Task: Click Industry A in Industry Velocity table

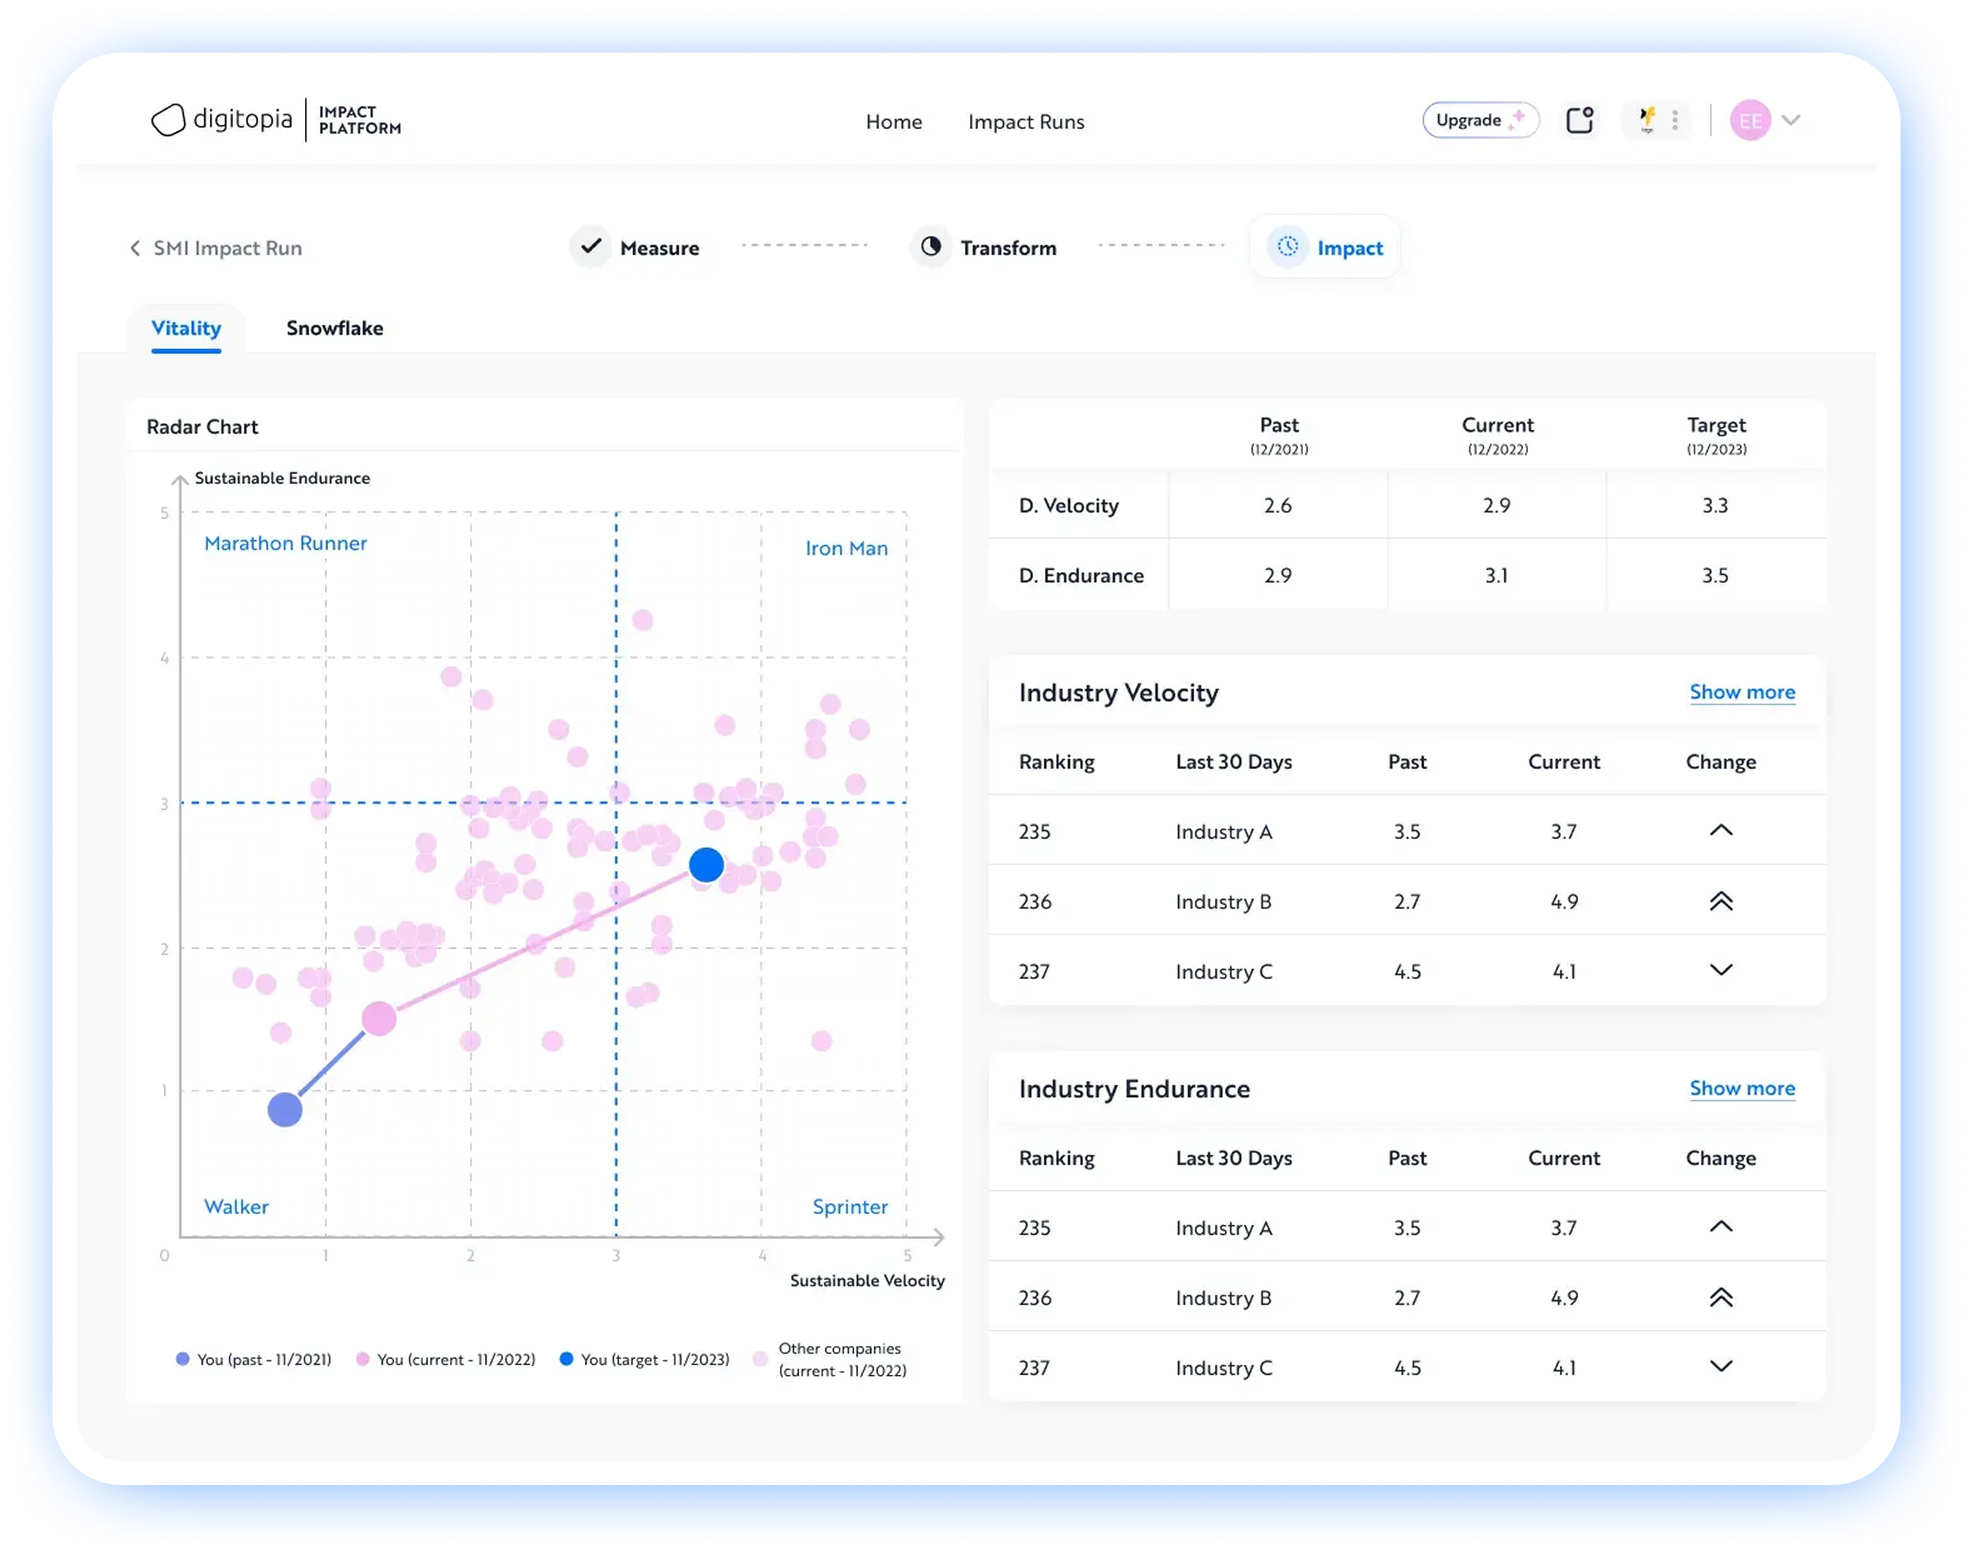Action: (x=1224, y=831)
